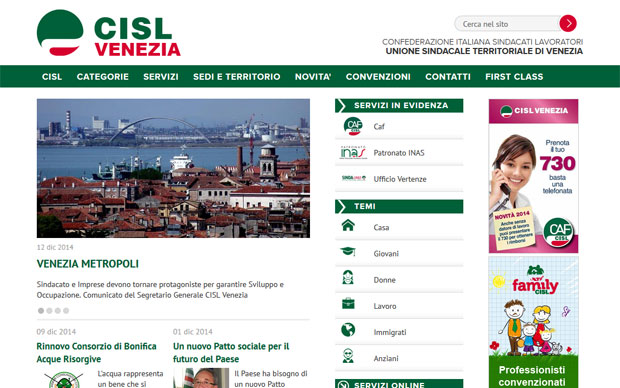The image size is (620, 388).
Task: Click the Immigrati theme link
Action: [389, 332]
